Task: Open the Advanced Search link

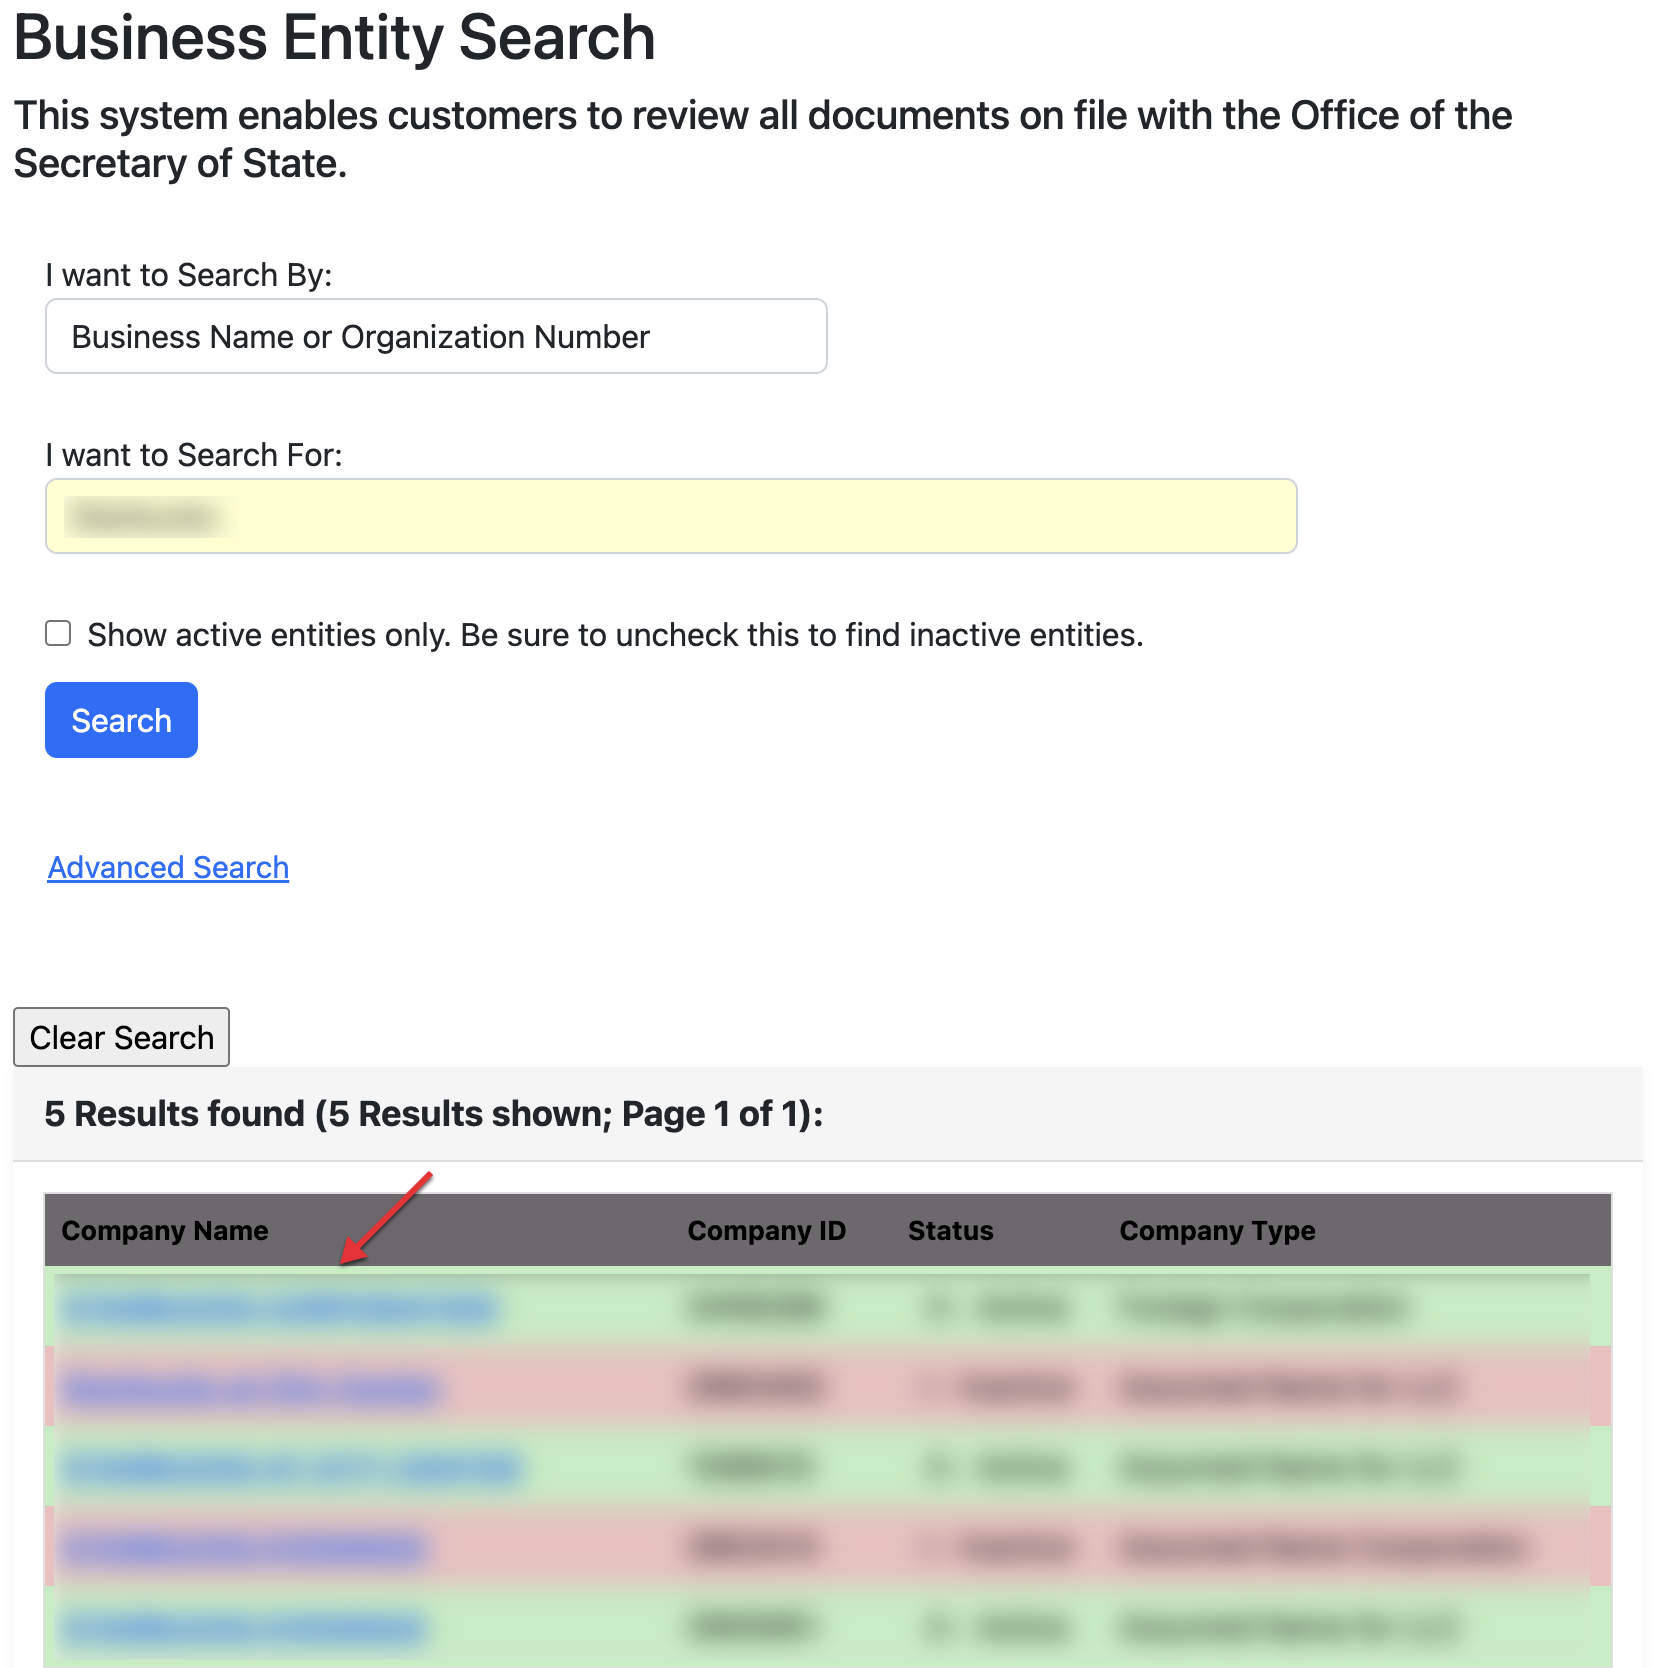Action: coord(168,868)
